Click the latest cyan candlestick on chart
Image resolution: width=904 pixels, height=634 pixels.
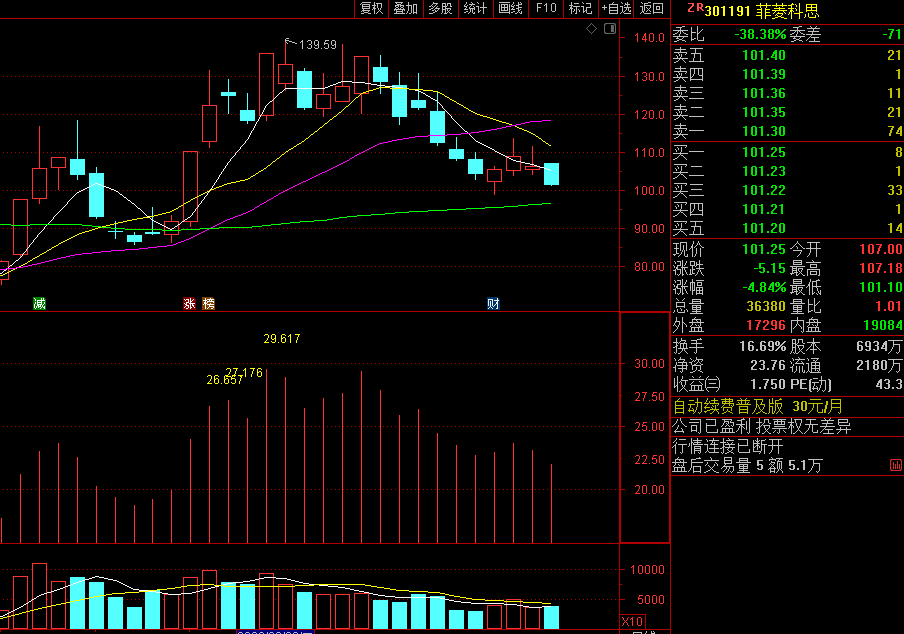pos(551,174)
